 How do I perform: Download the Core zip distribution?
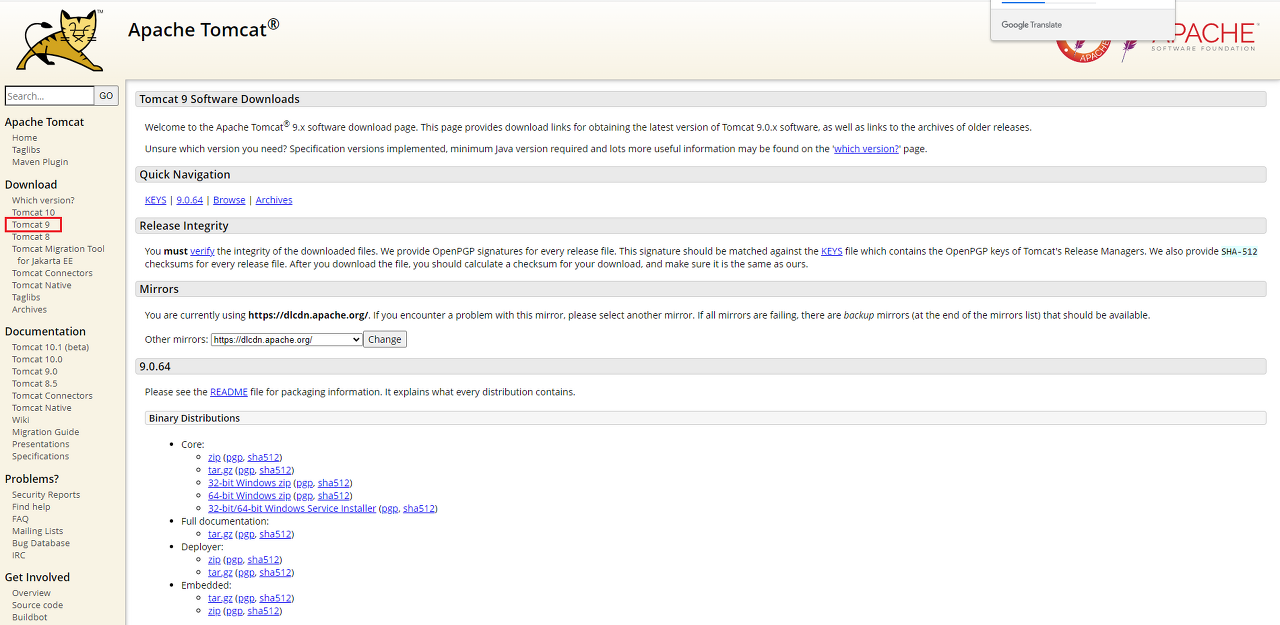214,457
